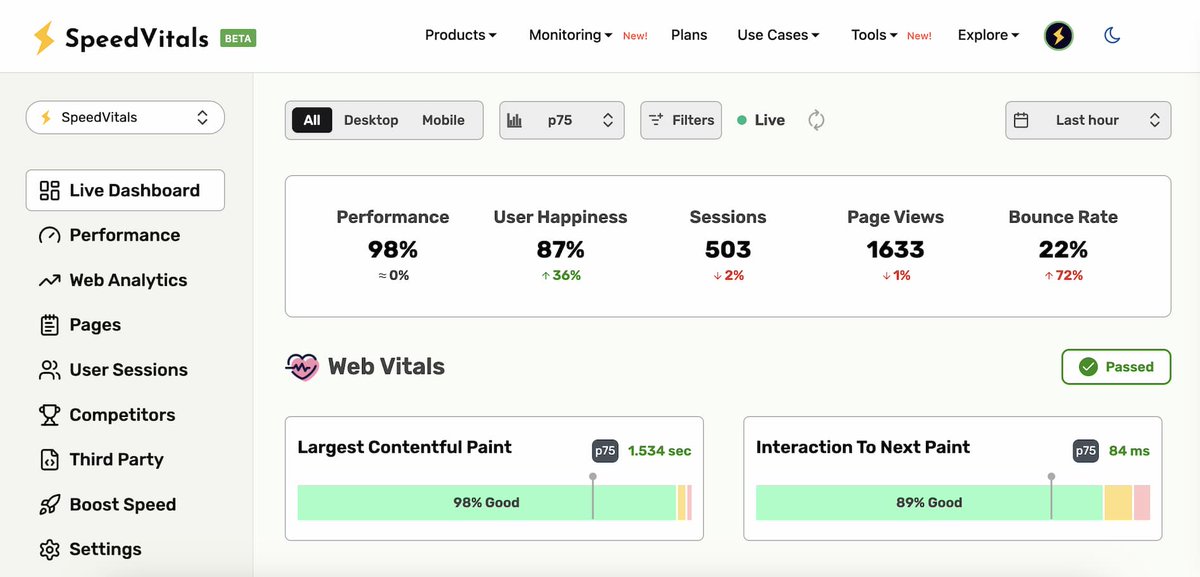Open Settings using the sidebar gear icon
The height and width of the screenshot is (577, 1200).
pyautogui.click(x=47, y=549)
